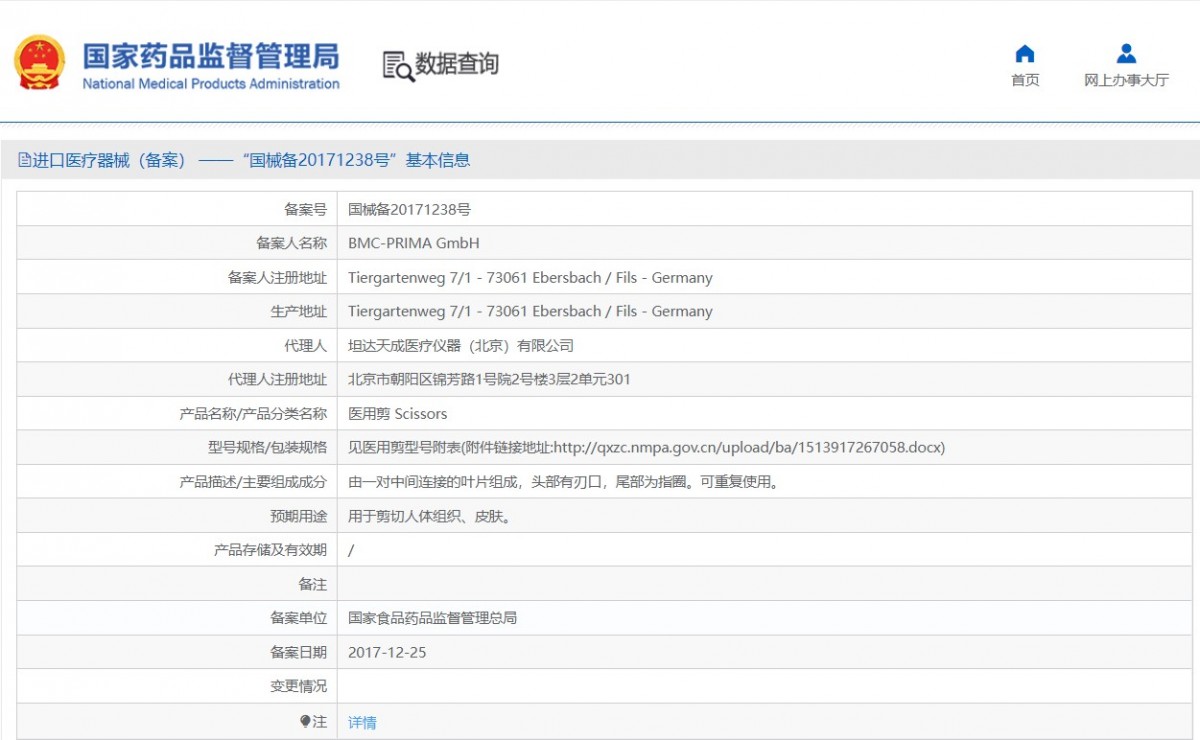Click the slash value of 产品存储及有效期
Screen dimensions: 1200x740
pos(351,550)
